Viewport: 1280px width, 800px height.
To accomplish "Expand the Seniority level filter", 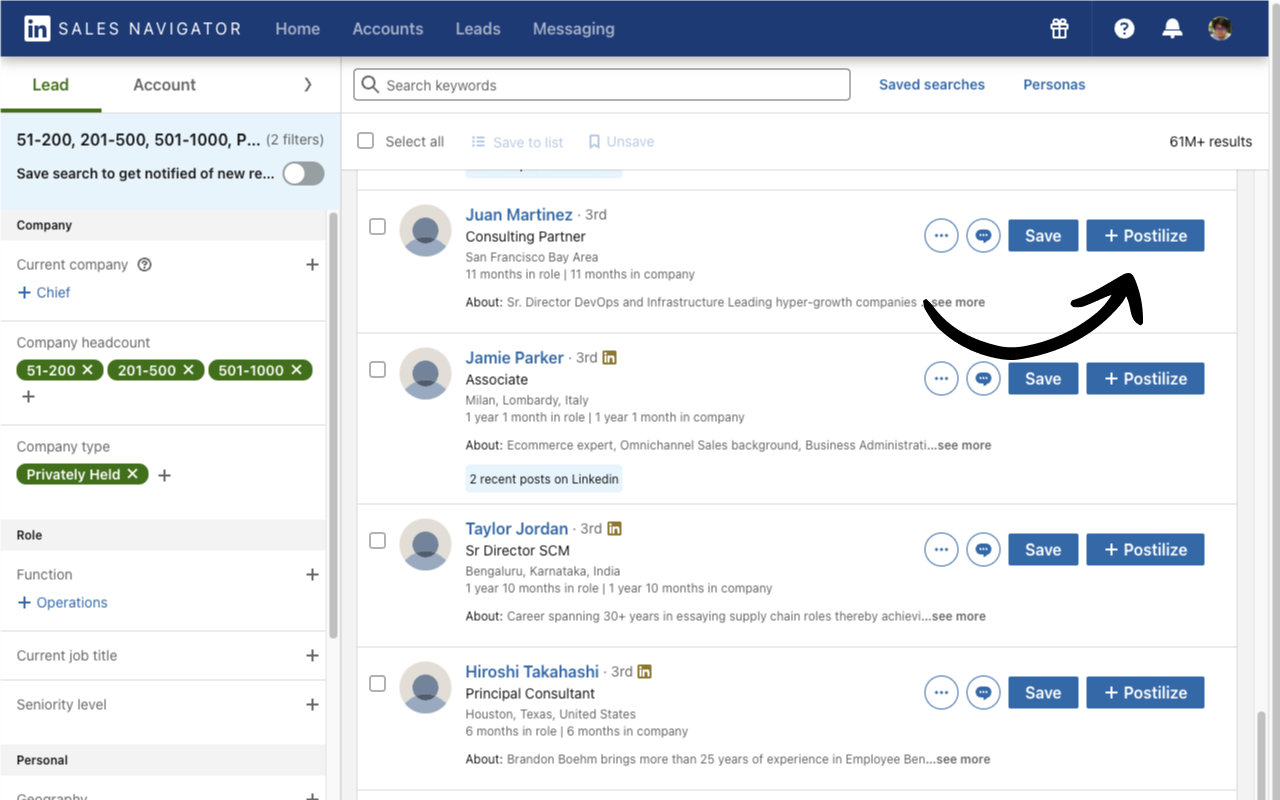I will point(312,705).
